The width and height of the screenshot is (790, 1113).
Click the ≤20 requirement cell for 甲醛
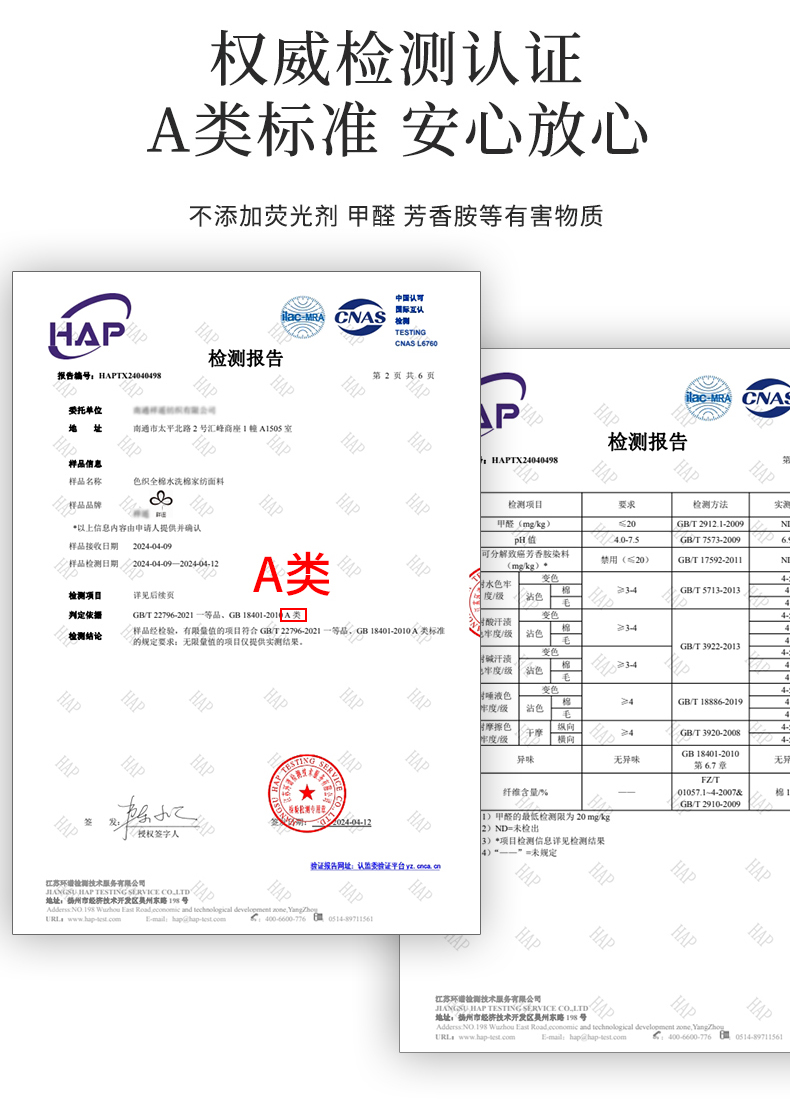627,524
